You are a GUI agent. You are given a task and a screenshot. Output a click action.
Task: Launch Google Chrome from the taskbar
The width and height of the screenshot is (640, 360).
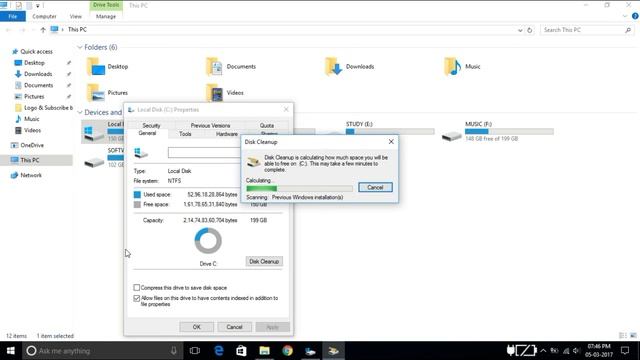click(287, 351)
